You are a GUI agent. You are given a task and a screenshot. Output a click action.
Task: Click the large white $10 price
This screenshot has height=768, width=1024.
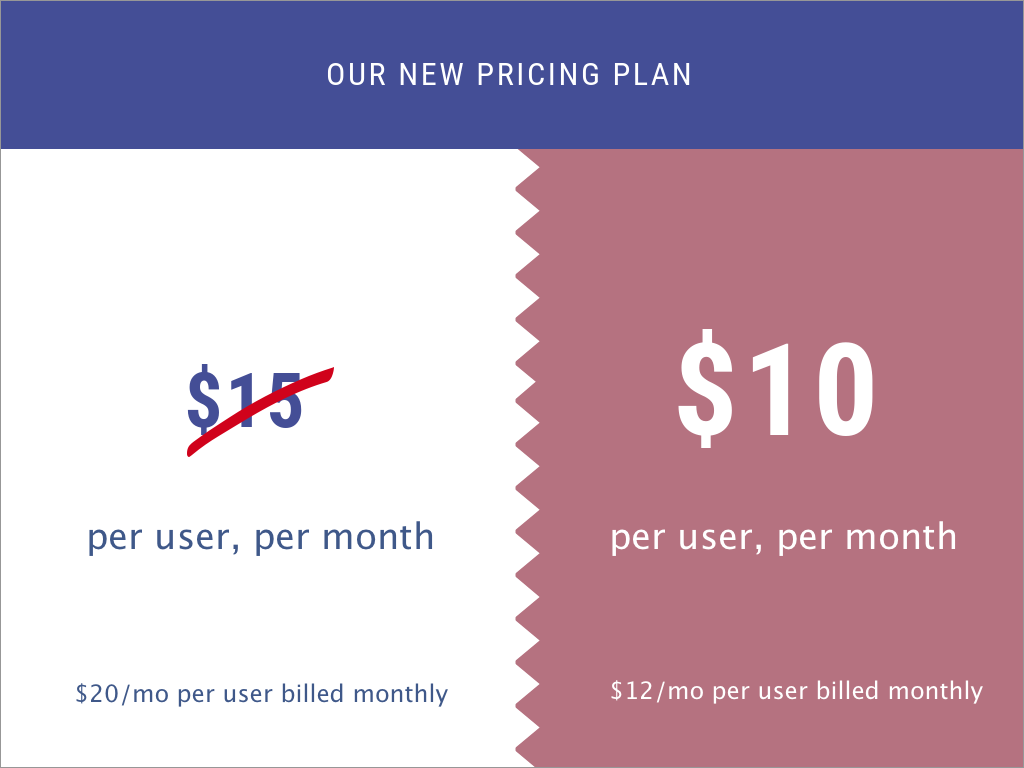coord(776,388)
